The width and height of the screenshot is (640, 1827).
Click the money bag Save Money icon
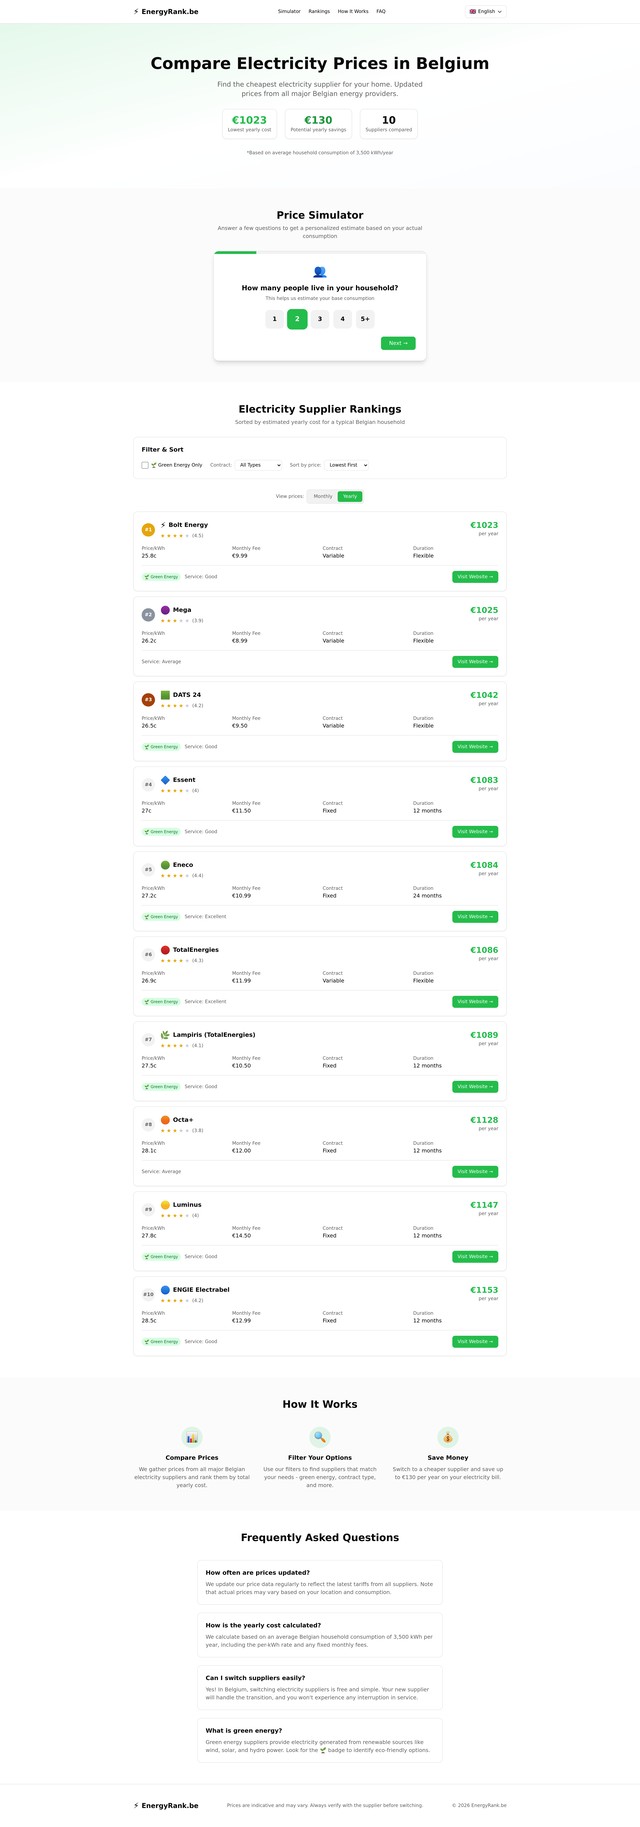click(448, 1437)
